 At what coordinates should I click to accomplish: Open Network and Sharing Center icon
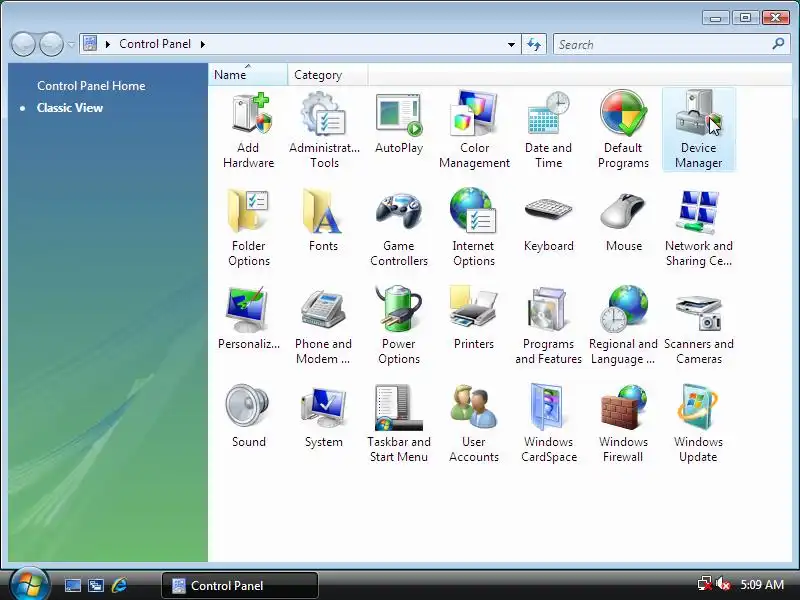pyautogui.click(x=698, y=228)
